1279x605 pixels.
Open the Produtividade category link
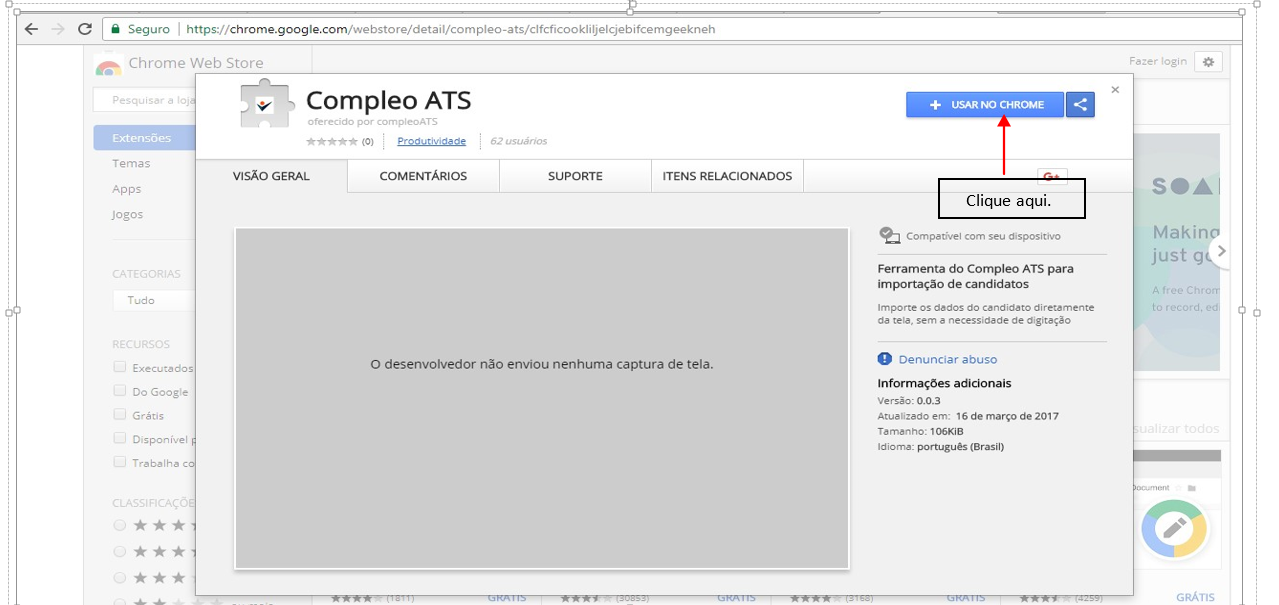[432, 141]
